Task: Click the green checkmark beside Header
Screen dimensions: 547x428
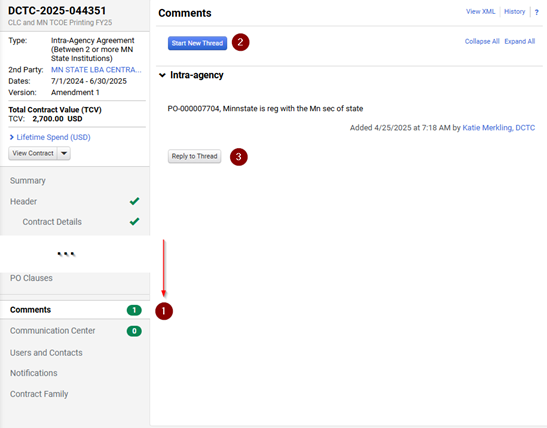Action: 134,201
